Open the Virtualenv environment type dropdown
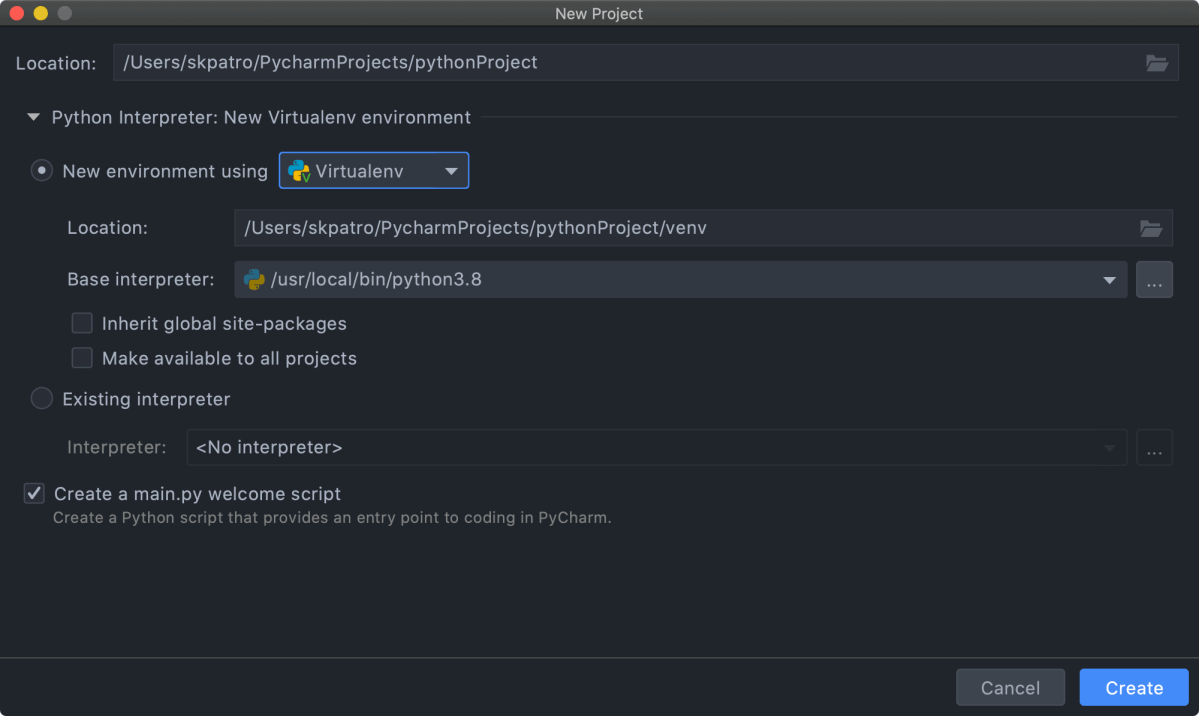Viewport: 1199px width, 716px height. click(374, 171)
